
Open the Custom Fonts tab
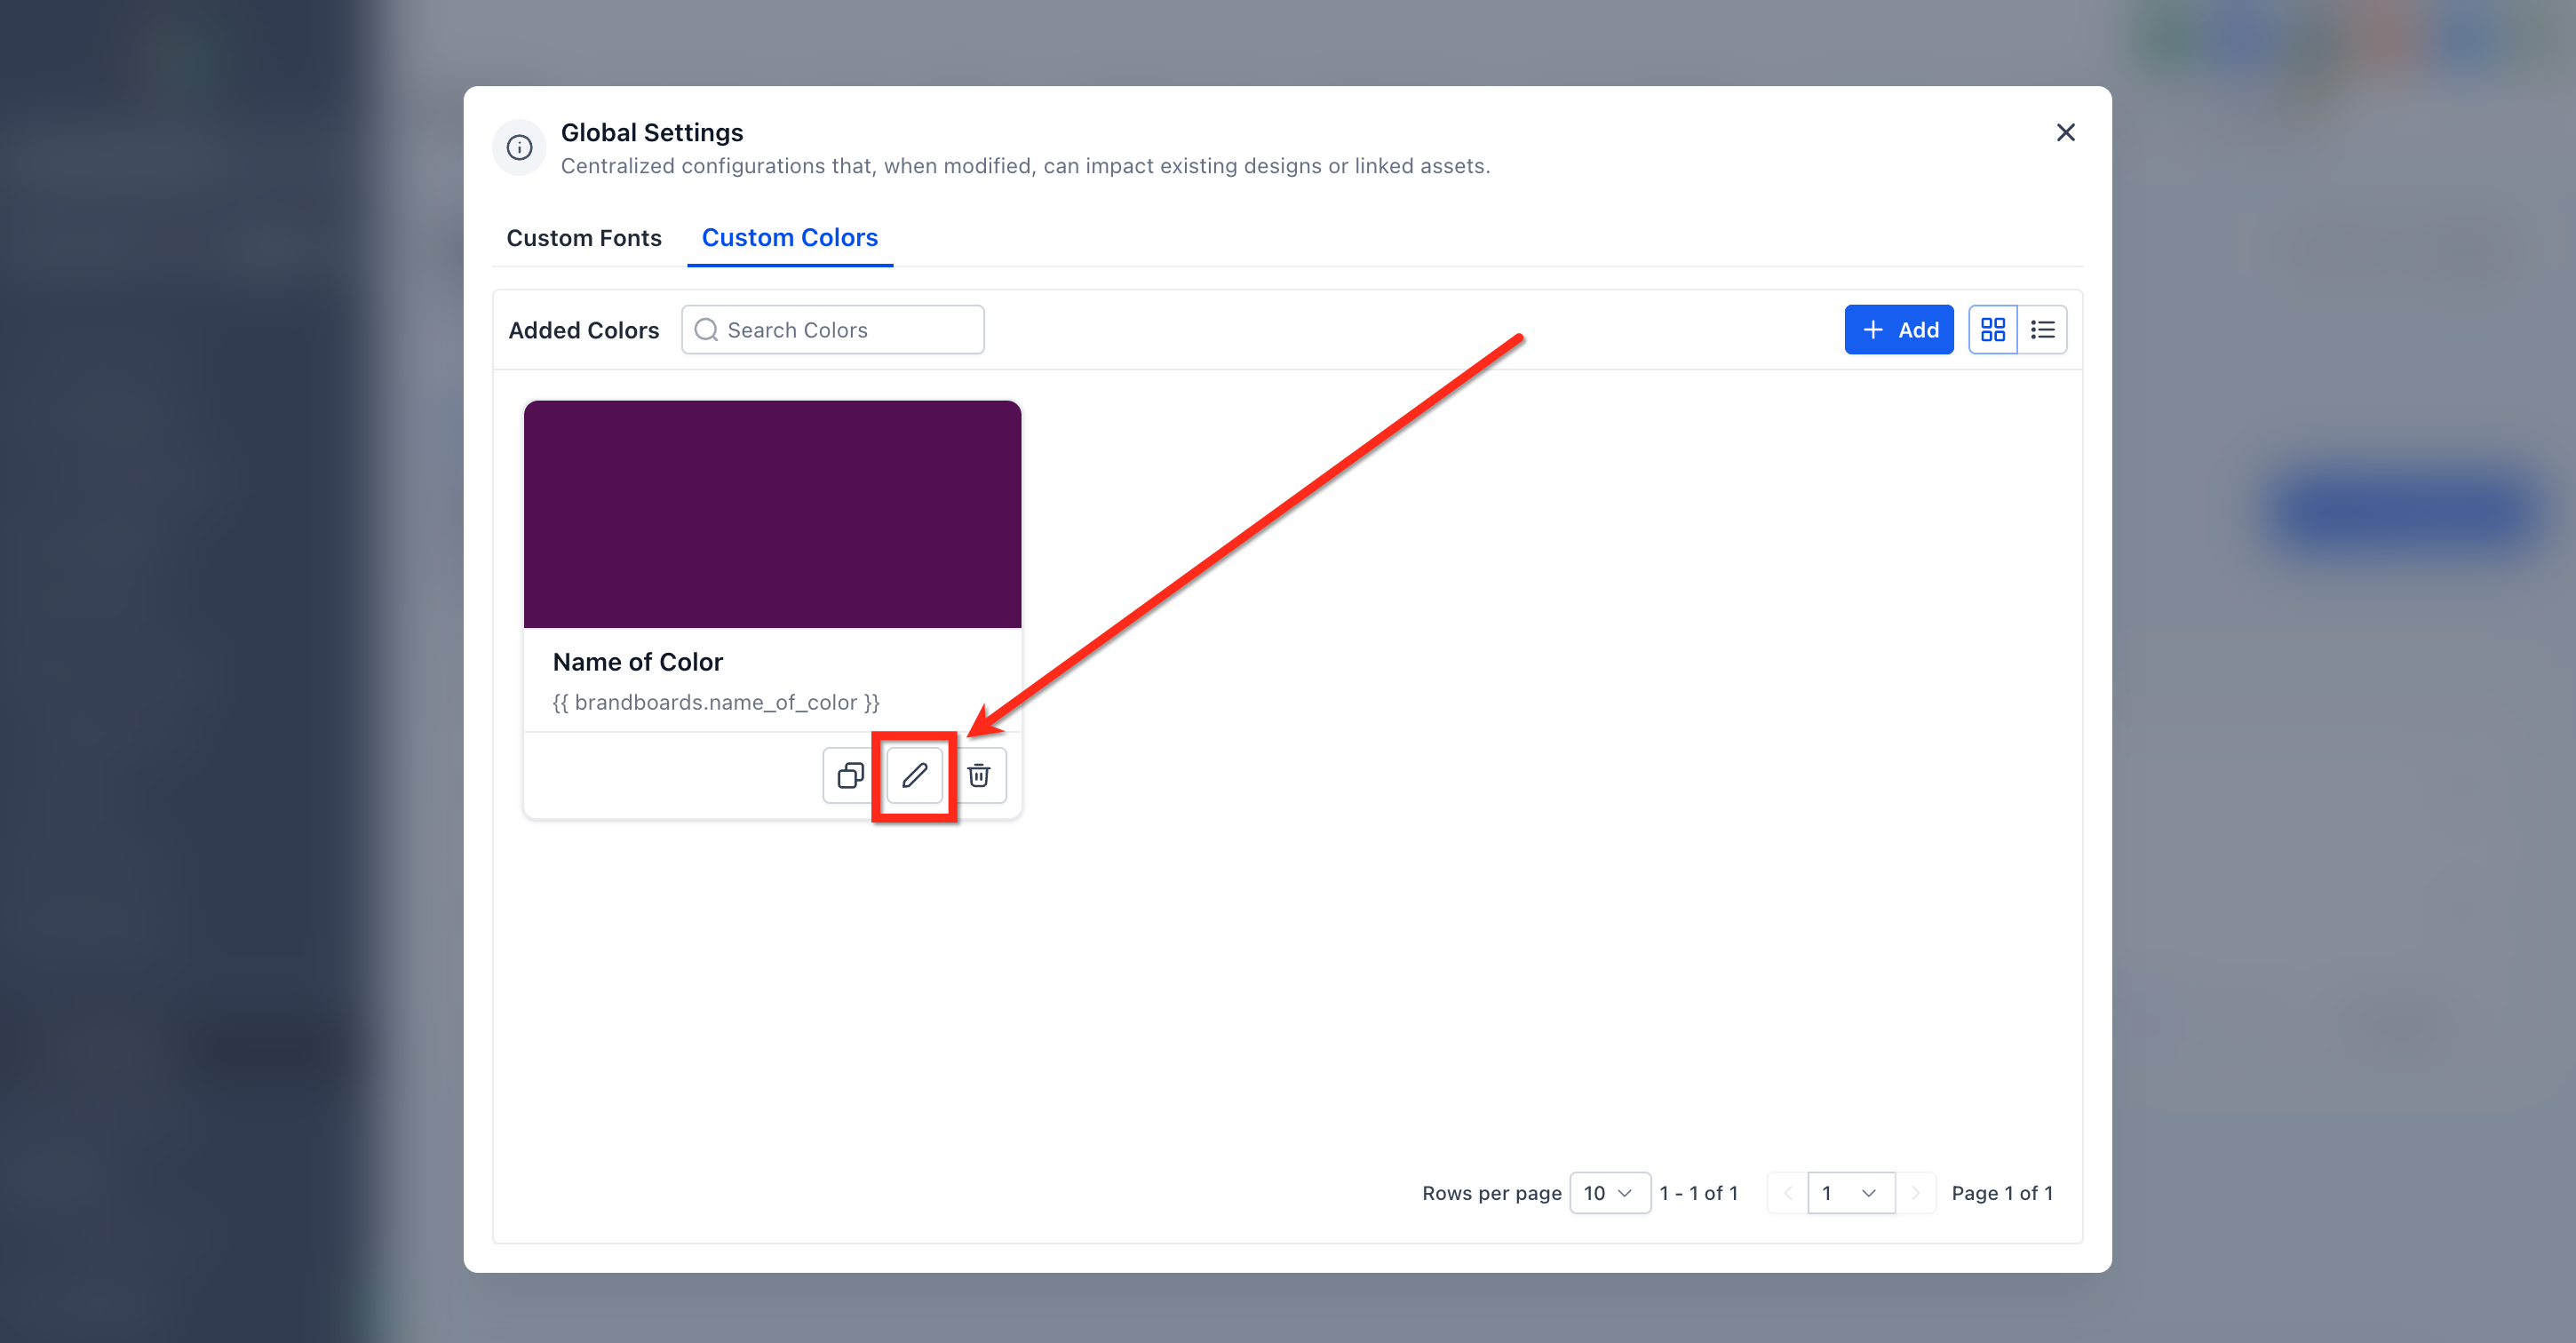pyautogui.click(x=584, y=238)
